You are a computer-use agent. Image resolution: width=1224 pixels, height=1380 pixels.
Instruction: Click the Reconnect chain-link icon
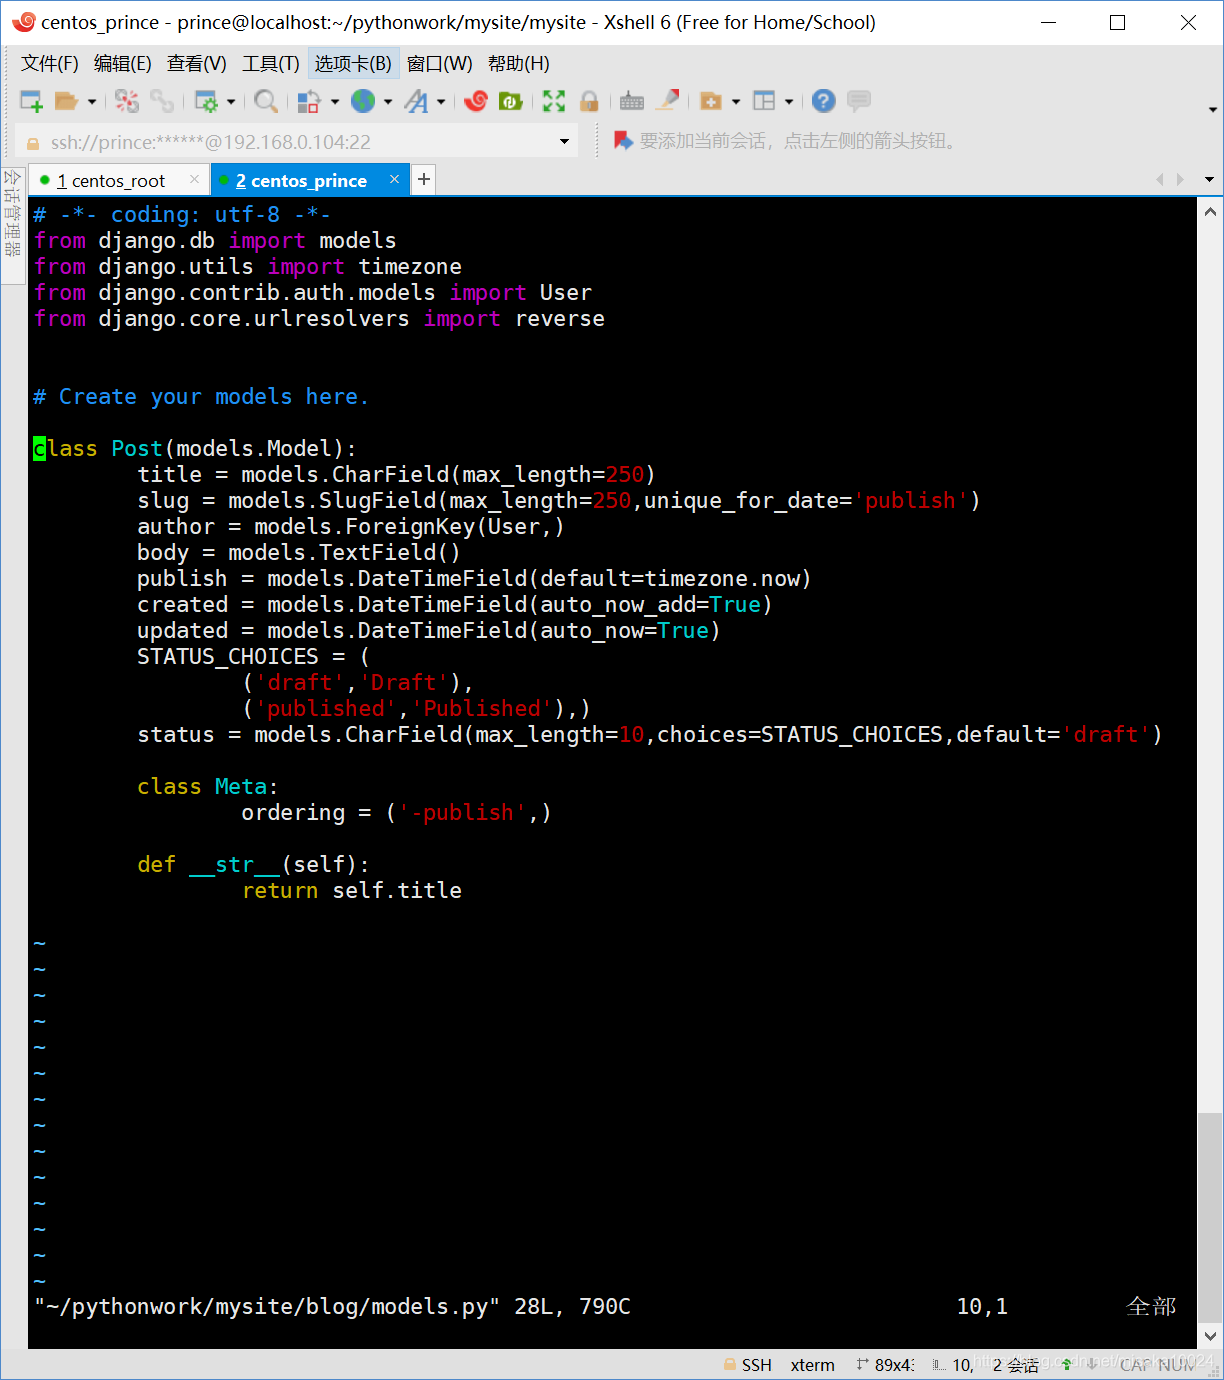161,101
